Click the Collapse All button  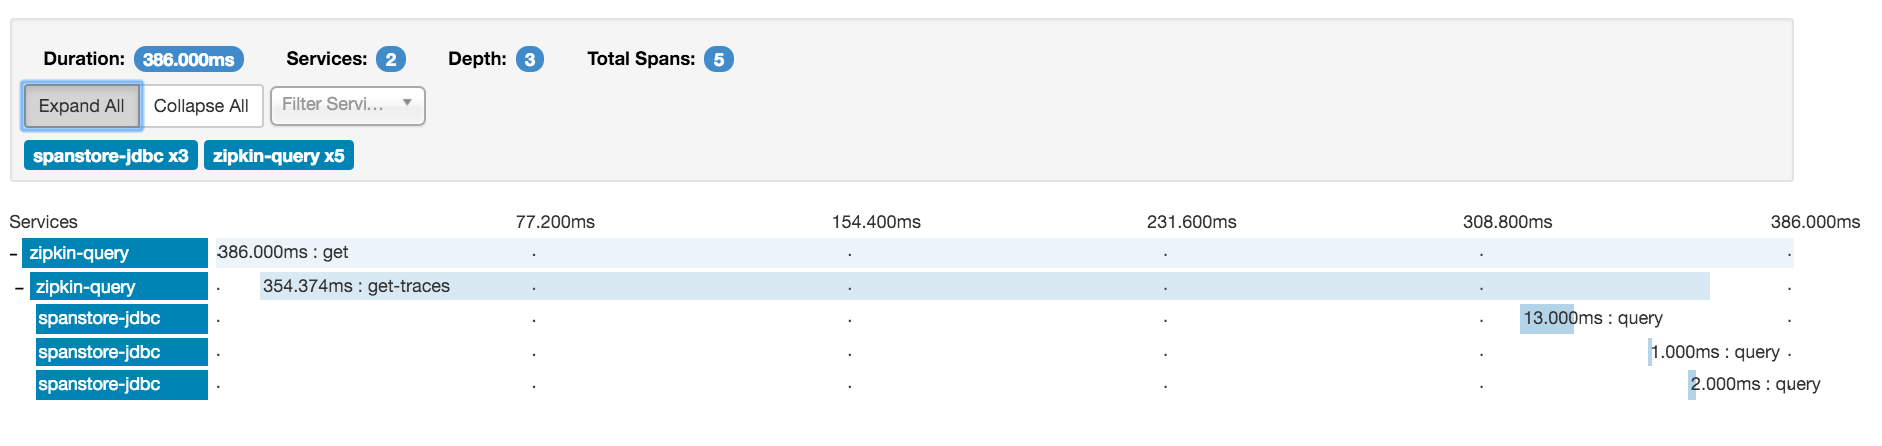[x=201, y=106]
